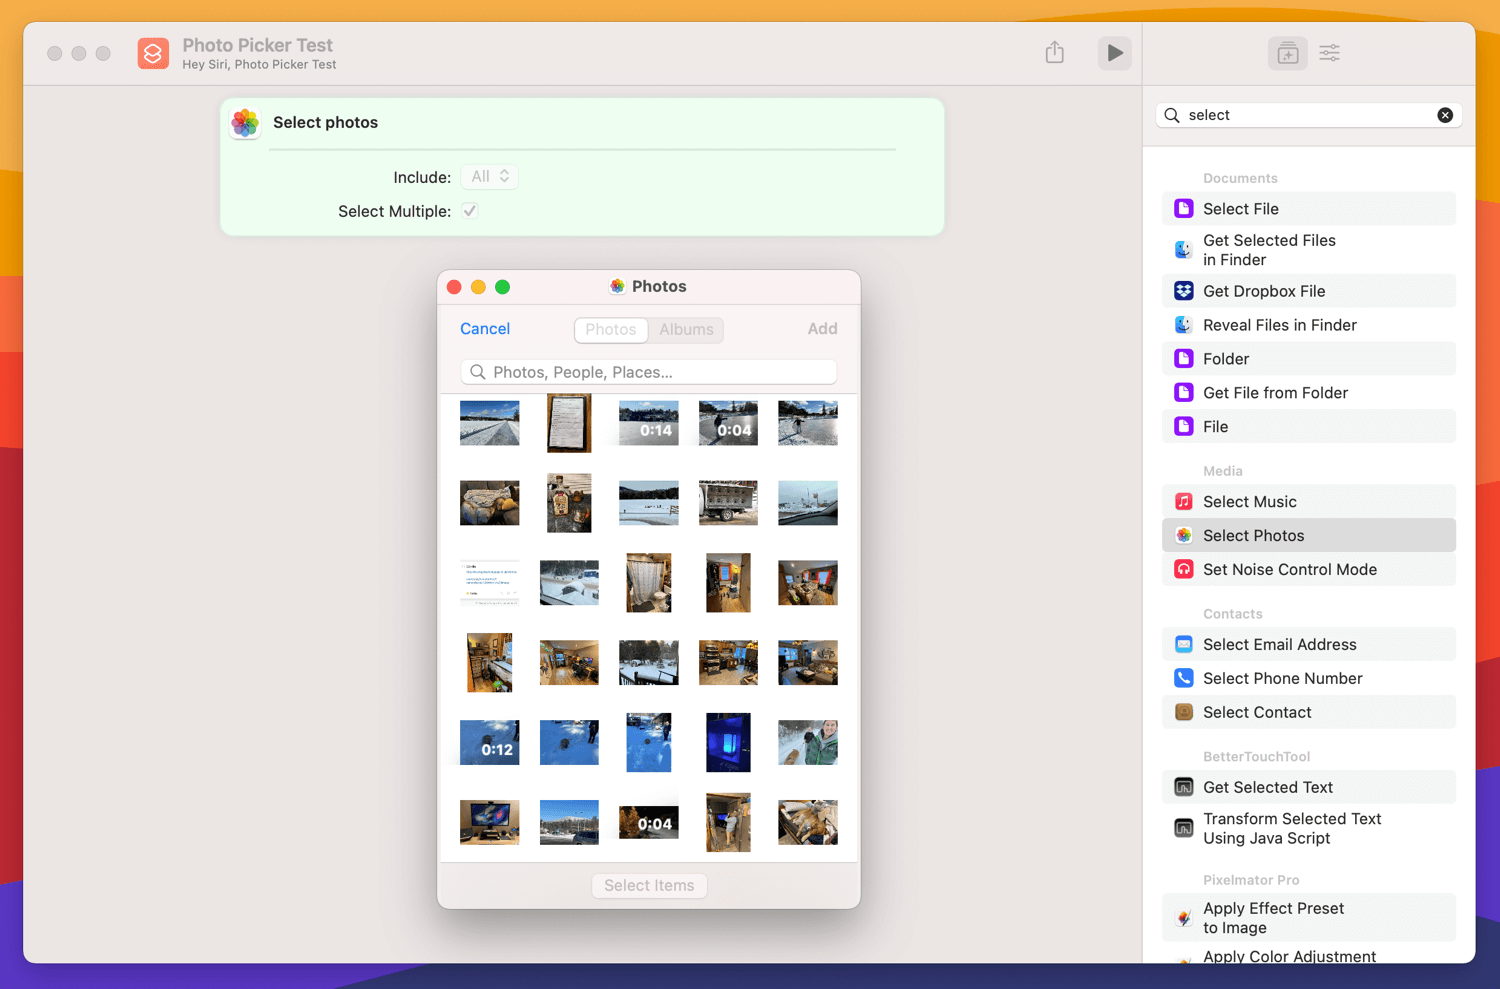Focus the Photos, People, Places search field
This screenshot has width=1500, height=989.
(650, 372)
